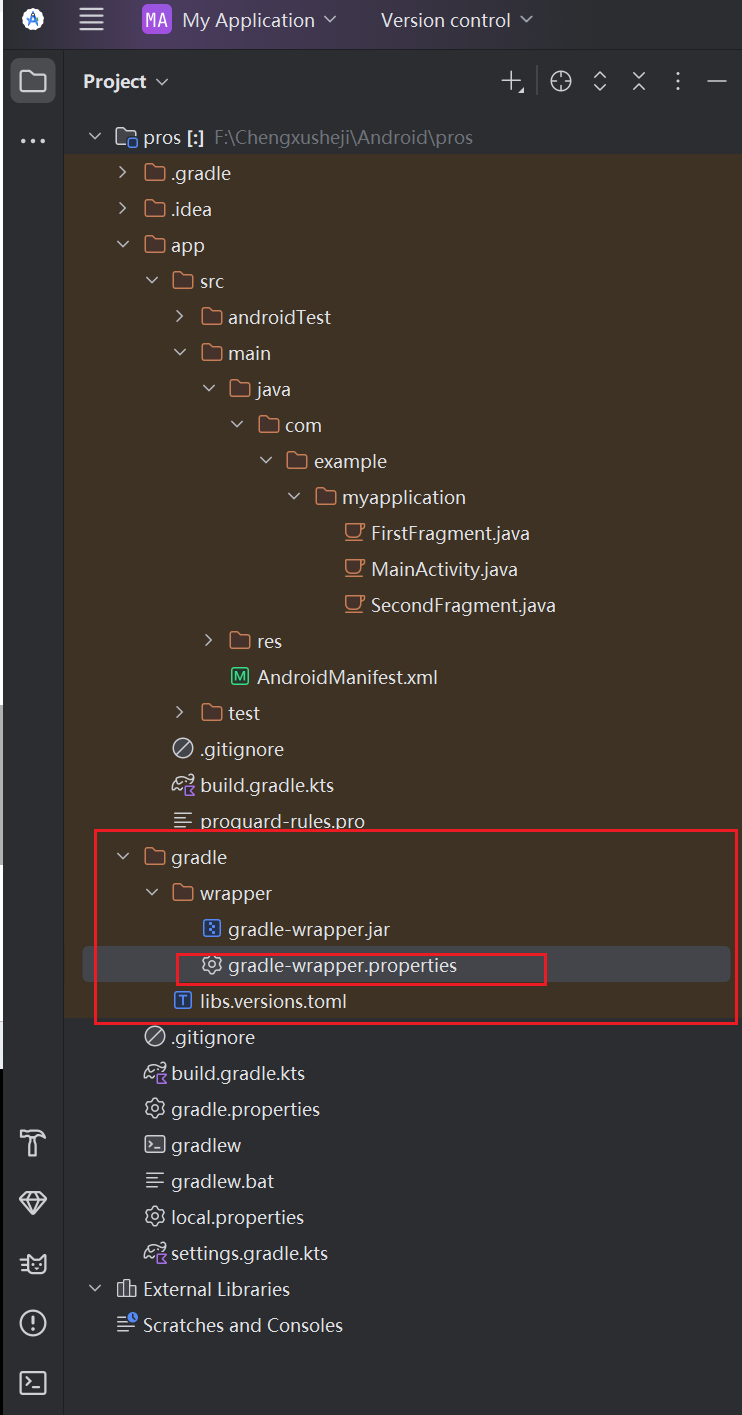This screenshot has height=1415, width=742.
Task: Expand All tree items icon
Action: click(x=600, y=82)
